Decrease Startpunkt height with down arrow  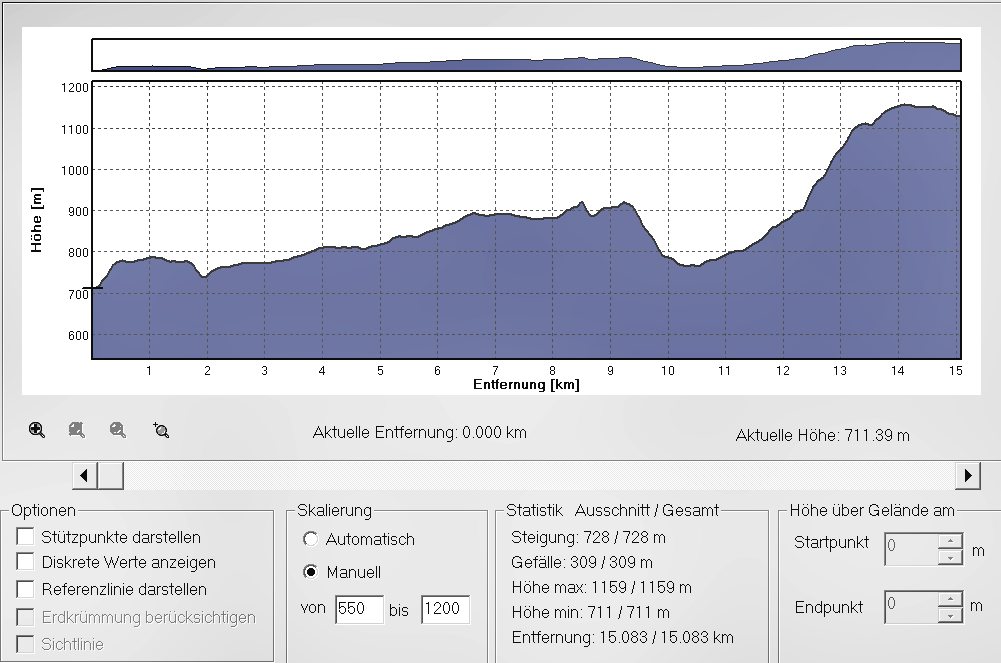[x=949, y=556]
